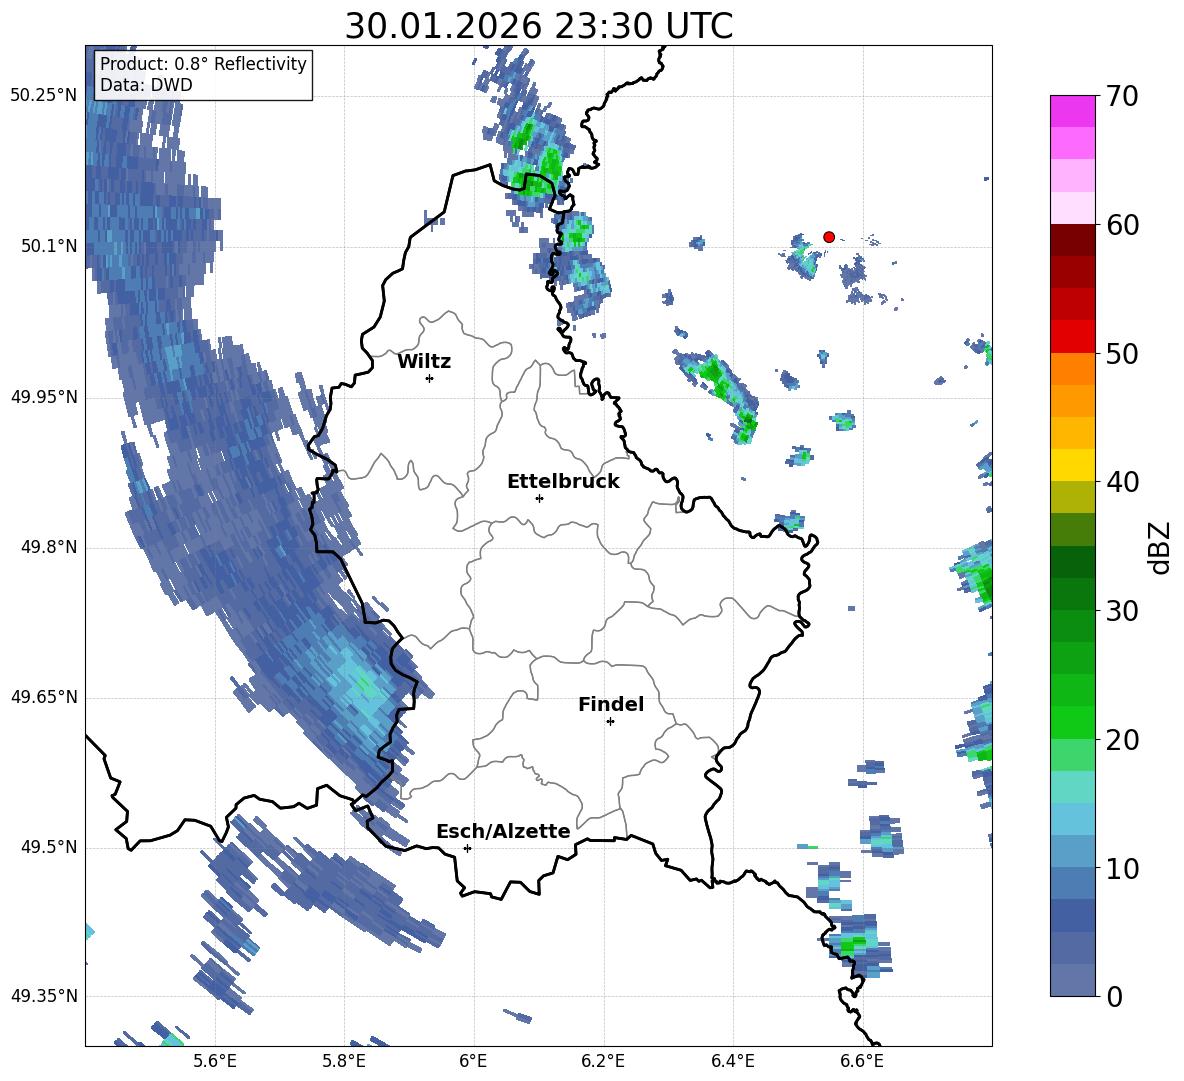The width and height of the screenshot is (1184, 1081).
Task: Pick the yellow swatch just above 40
Action: (x=1072, y=465)
